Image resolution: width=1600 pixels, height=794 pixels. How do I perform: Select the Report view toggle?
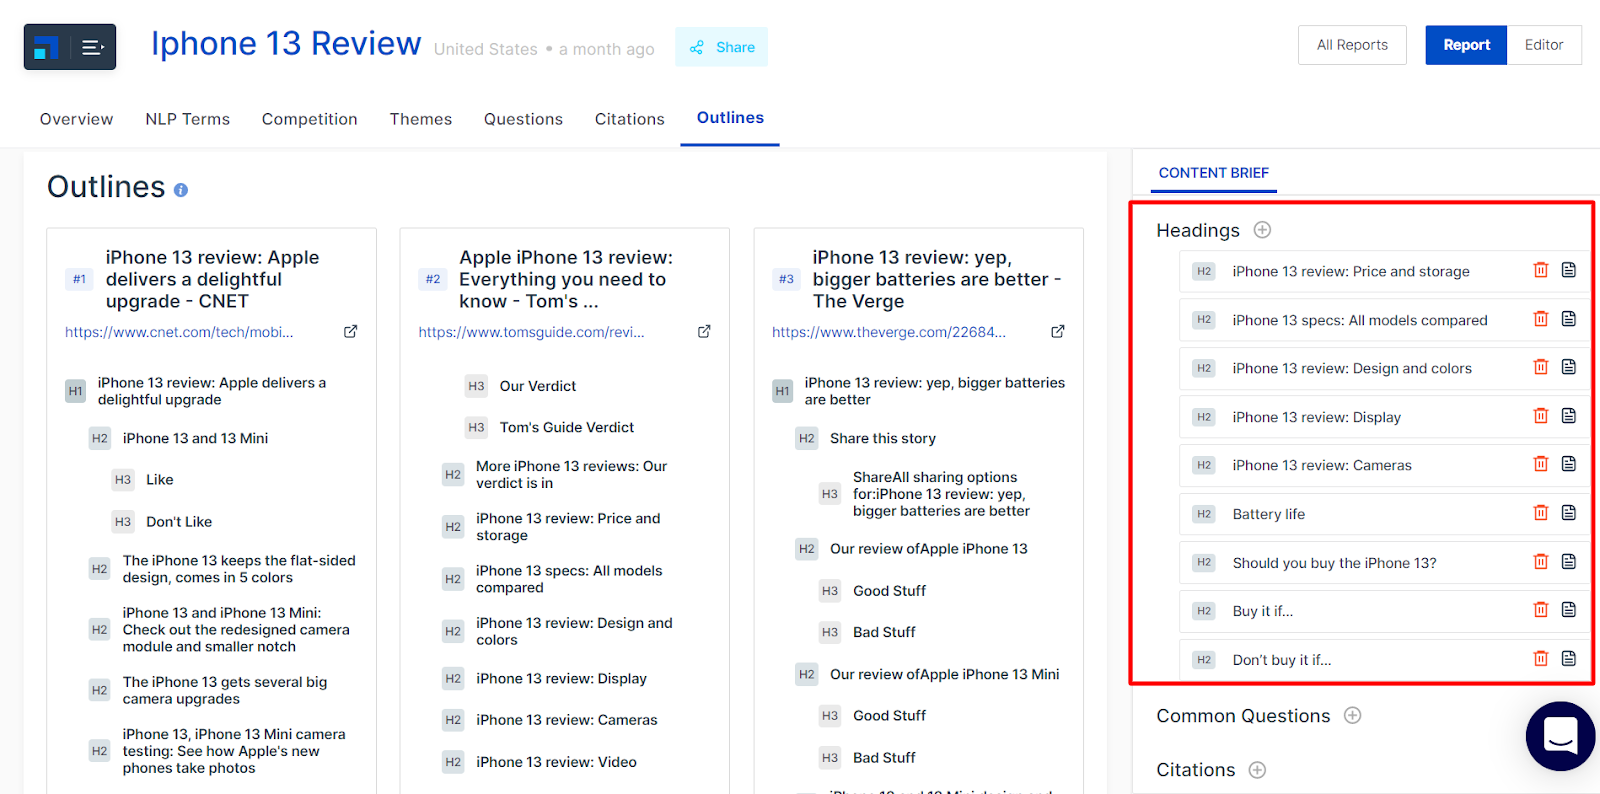pos(1466,45)
